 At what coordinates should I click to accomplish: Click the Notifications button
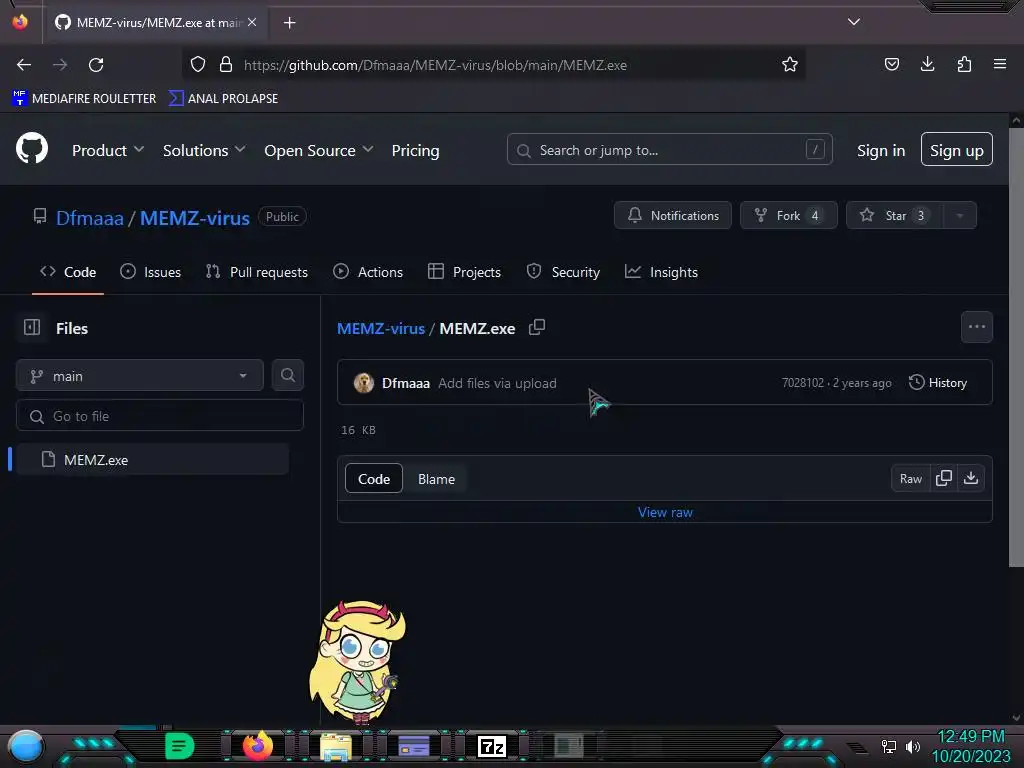pos(673,216)
